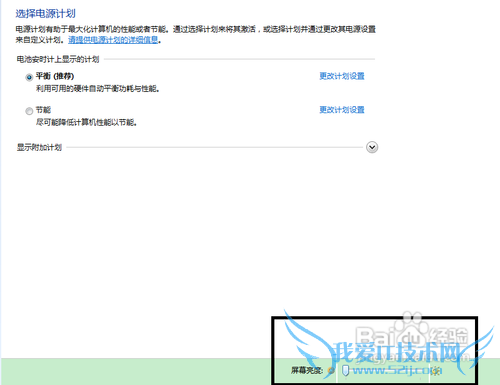
Task: Open 更改计划设置 for the 平衡 plan
Action: click(342, 76)
